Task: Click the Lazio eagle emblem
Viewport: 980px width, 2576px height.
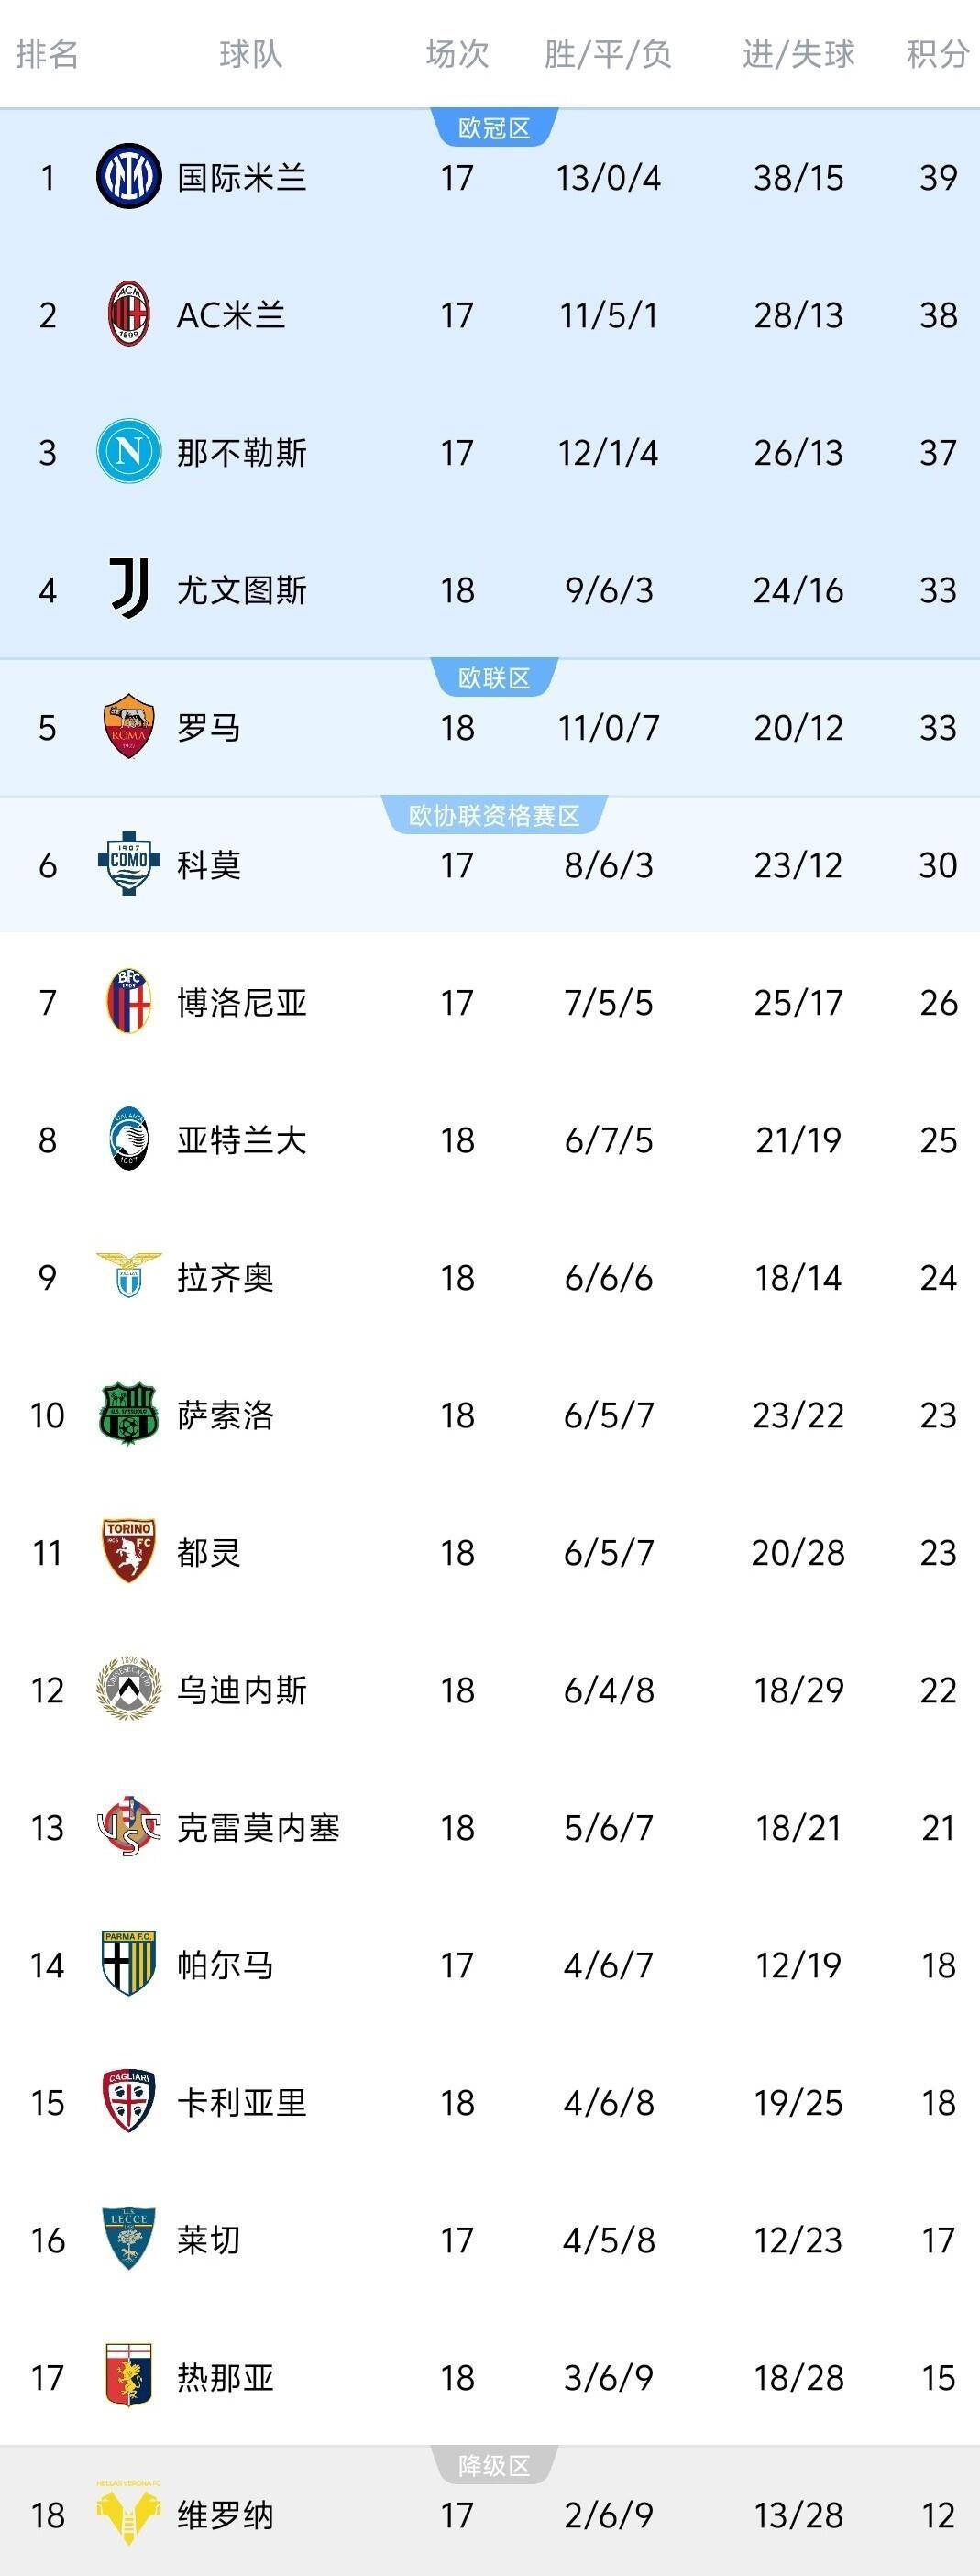Action: [x=128, y=1275]
